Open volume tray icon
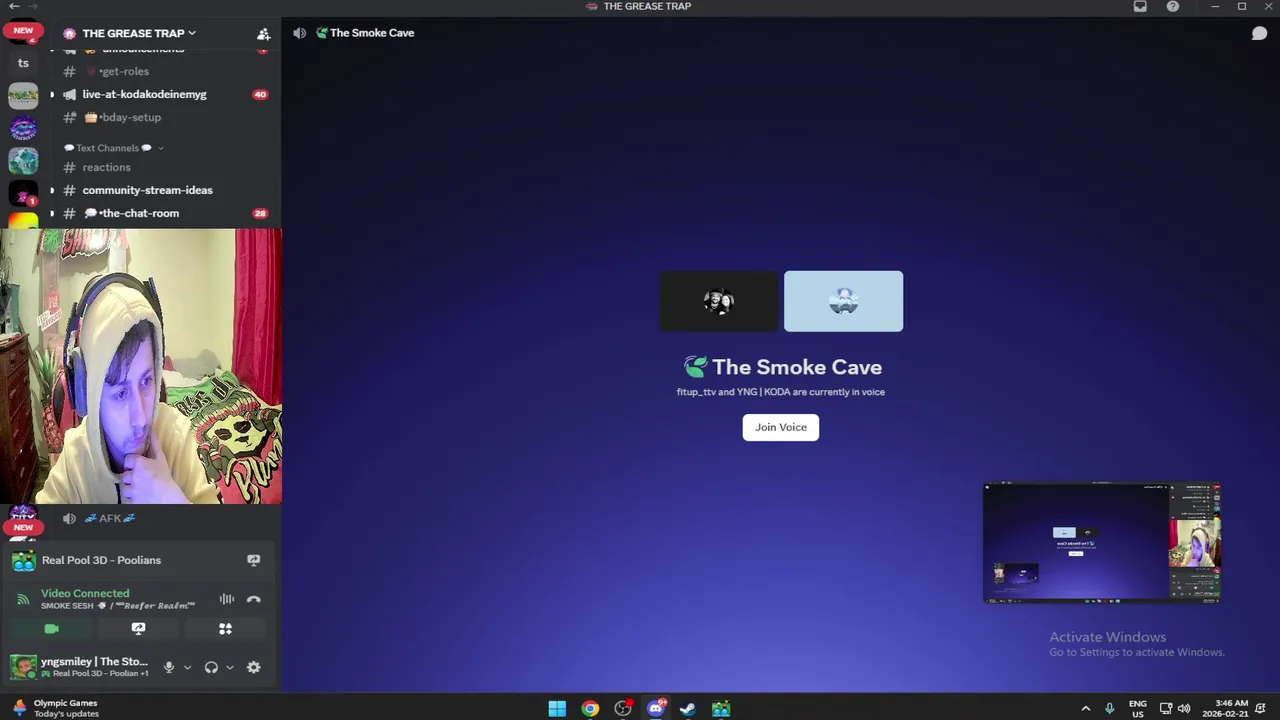This screenshot has height=720, width=1280. click(1184, 708)
